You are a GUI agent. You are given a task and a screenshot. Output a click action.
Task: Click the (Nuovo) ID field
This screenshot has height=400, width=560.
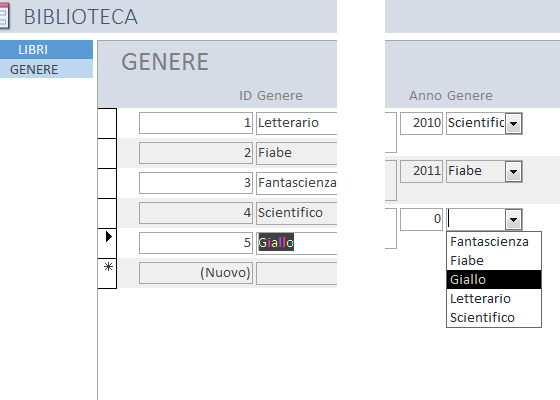pyautogui.click(x=196, y=273)
